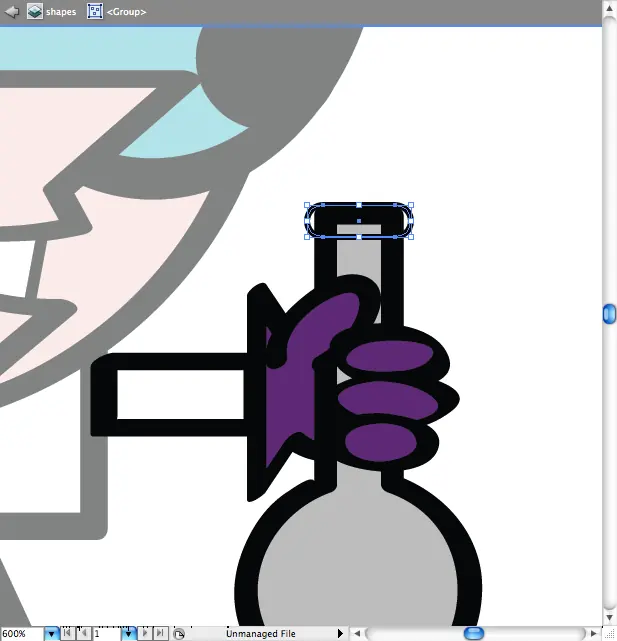Viewport: 617px width, 641px height.
Task: Select the top purple finger ellipse
Action: [x=389, y=356]
